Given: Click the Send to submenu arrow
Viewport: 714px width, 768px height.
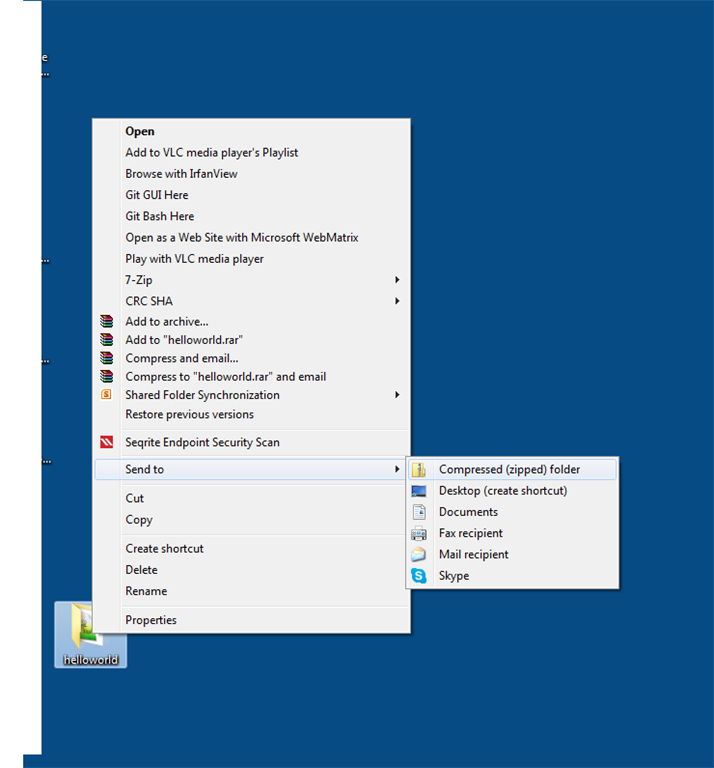Looking at the screenshot, I should coord(397,469).
